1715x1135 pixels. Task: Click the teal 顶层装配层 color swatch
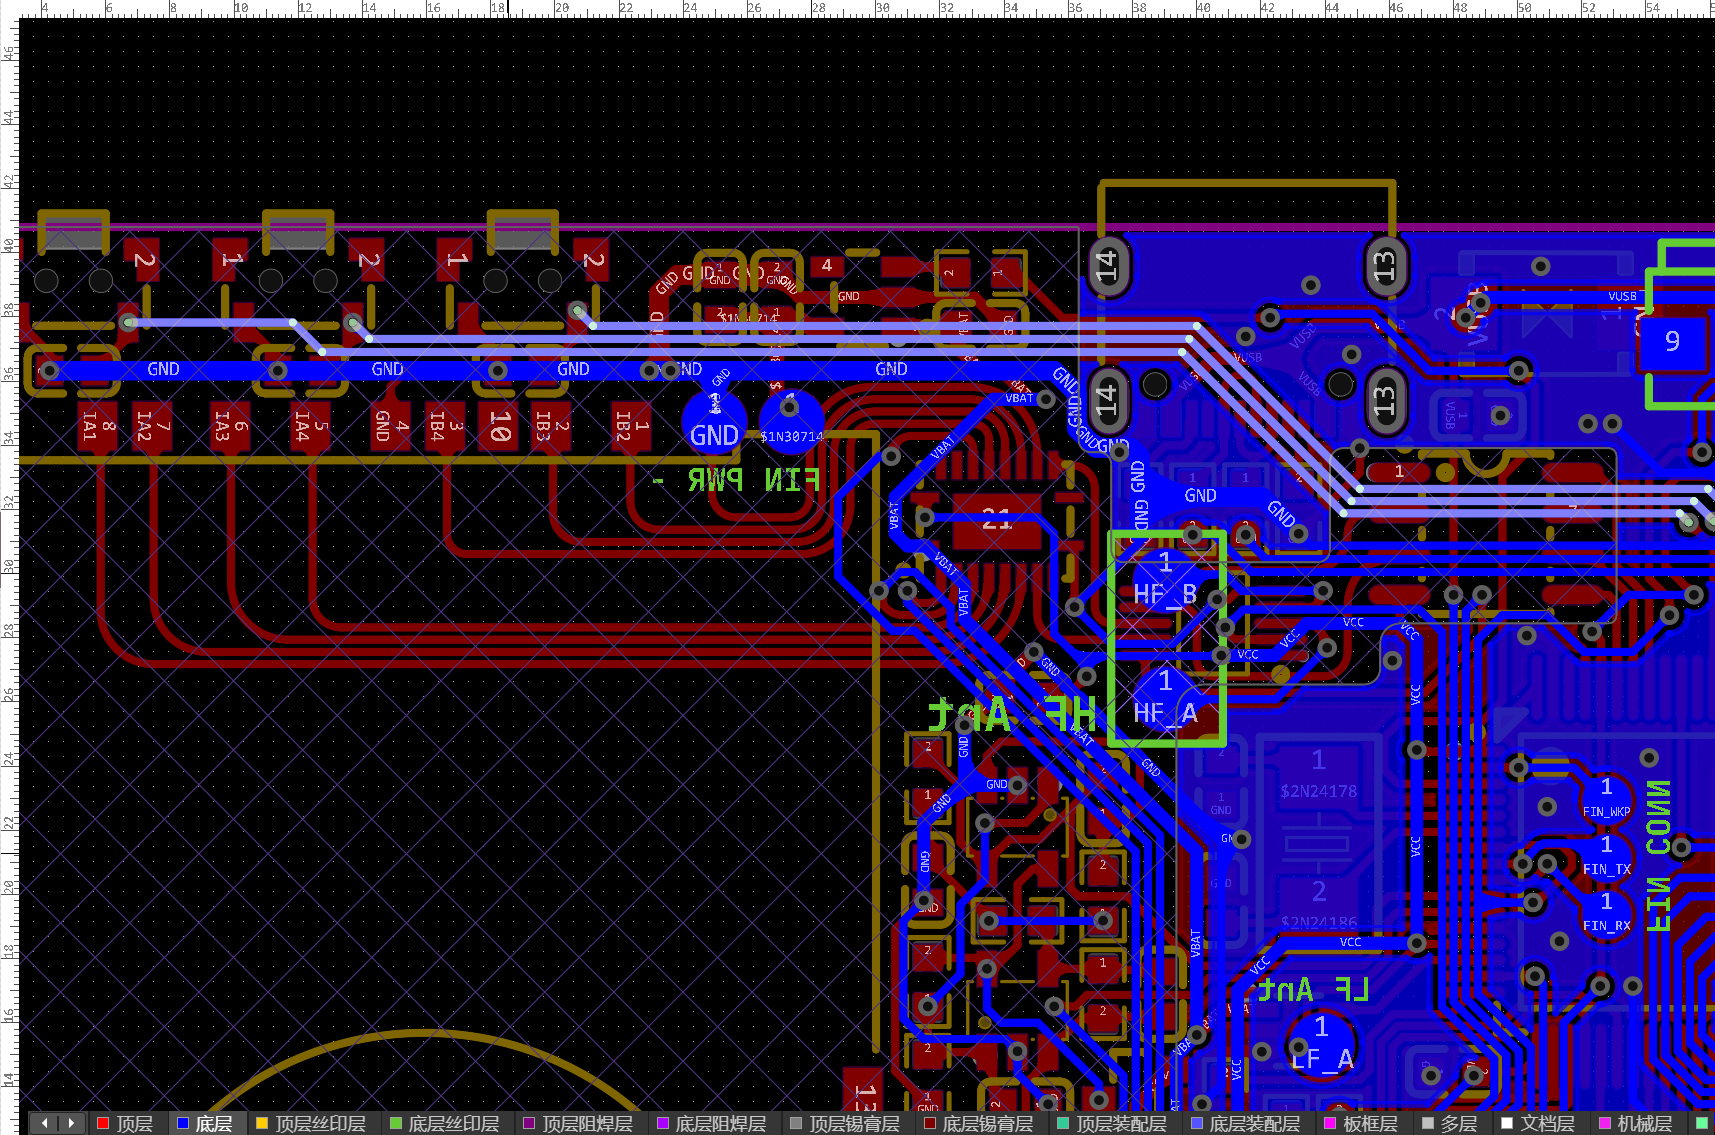(x=1063, y=1124)
